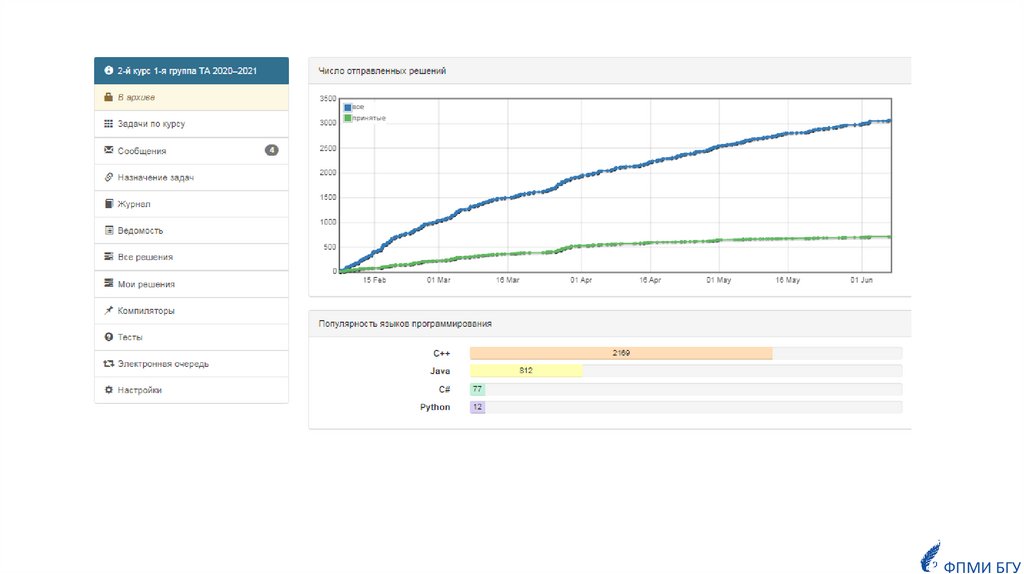Click the pin icon for Компиляторы

click(108, 311)
